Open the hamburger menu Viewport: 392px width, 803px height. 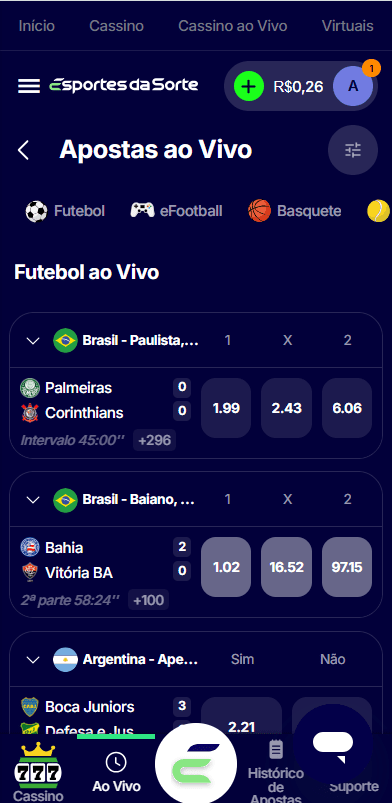pyautogui.click(x=29, y=86)
